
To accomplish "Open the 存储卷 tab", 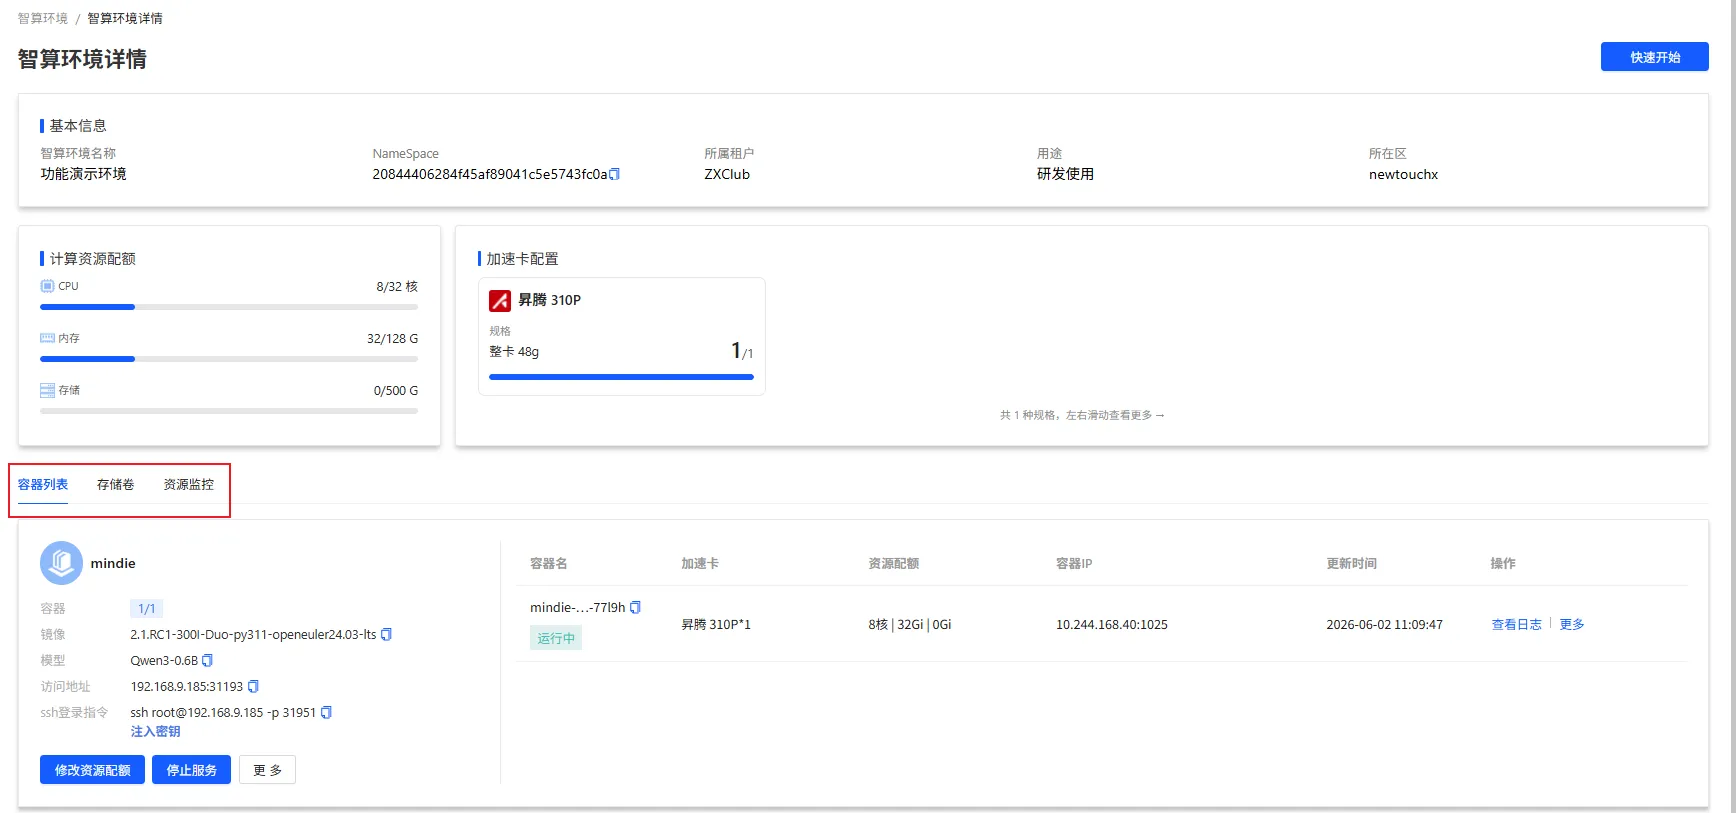I will coord(116,484).
